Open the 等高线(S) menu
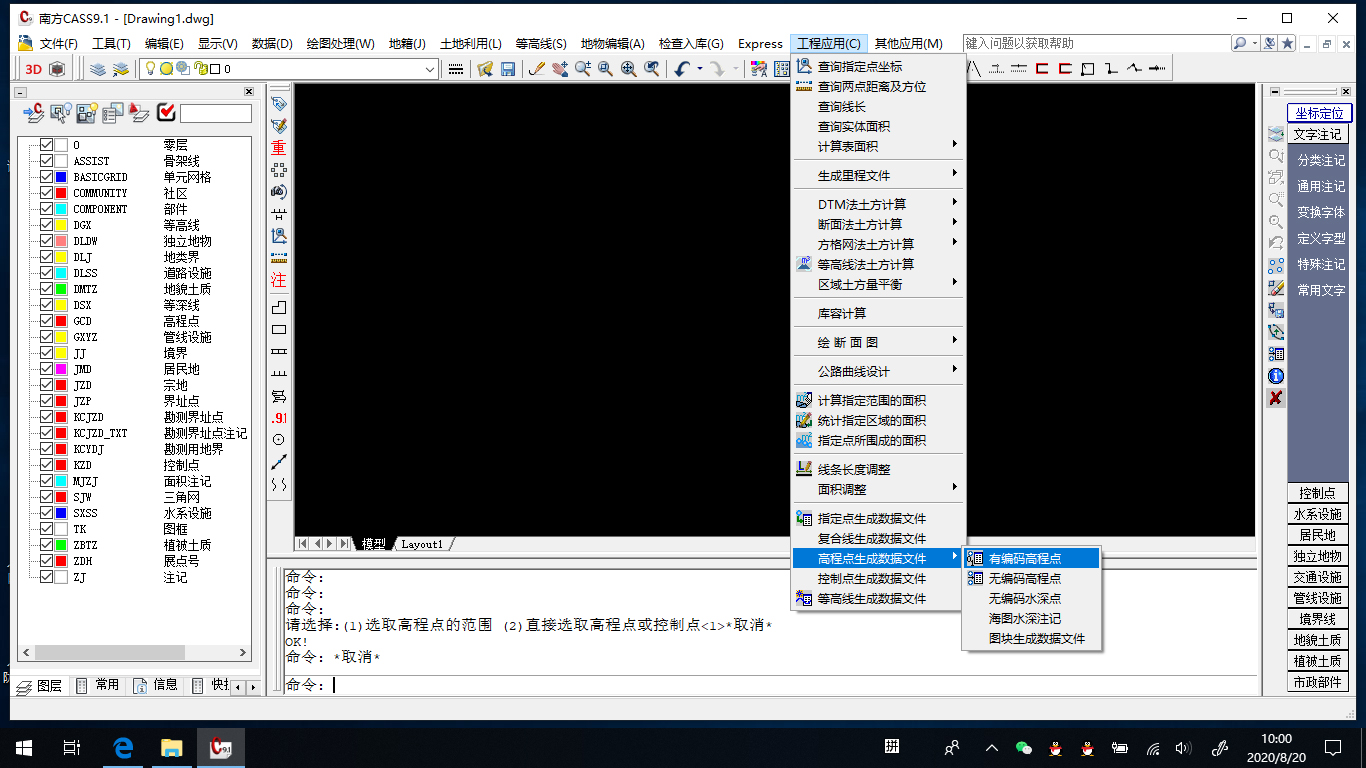Image resolution: width=1366 pixels, height=768 pixels. pyautogui.click(x=541, y=43)
